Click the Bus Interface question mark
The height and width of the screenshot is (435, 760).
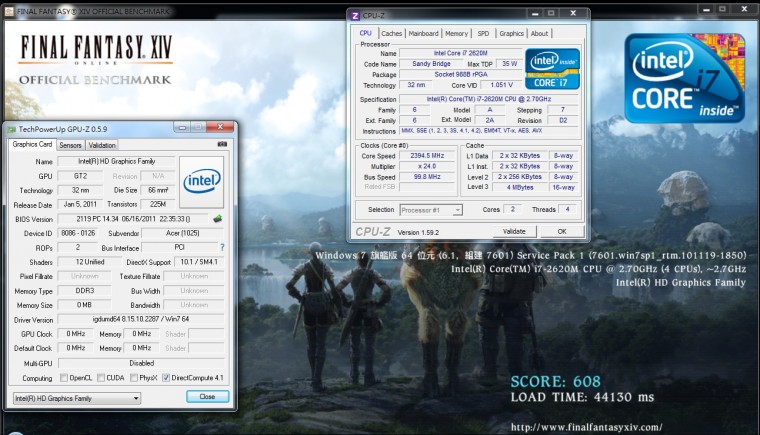[222, 247]
